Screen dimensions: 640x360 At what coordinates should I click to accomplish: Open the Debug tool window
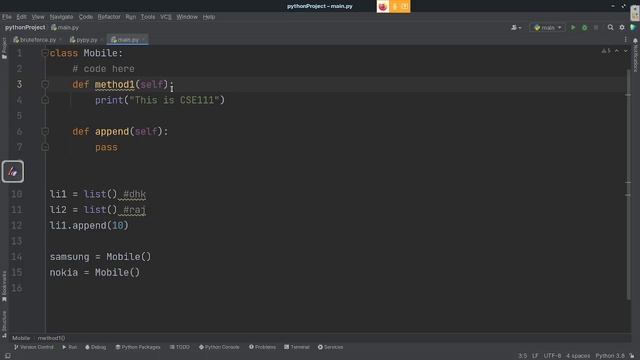(x=96, y=347)
